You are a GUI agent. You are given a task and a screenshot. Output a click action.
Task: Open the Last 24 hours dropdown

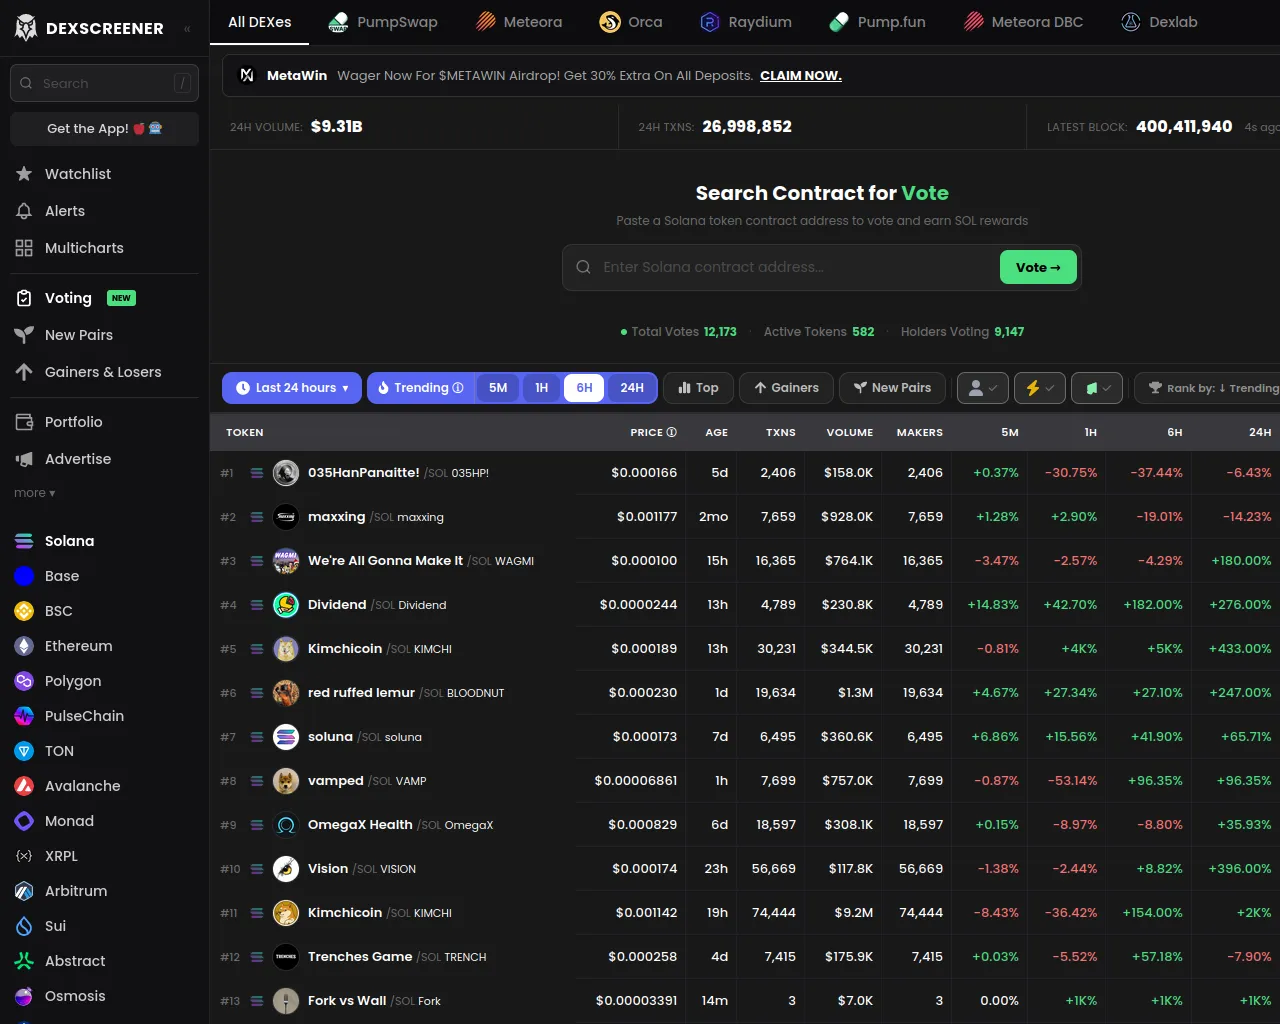292,388
